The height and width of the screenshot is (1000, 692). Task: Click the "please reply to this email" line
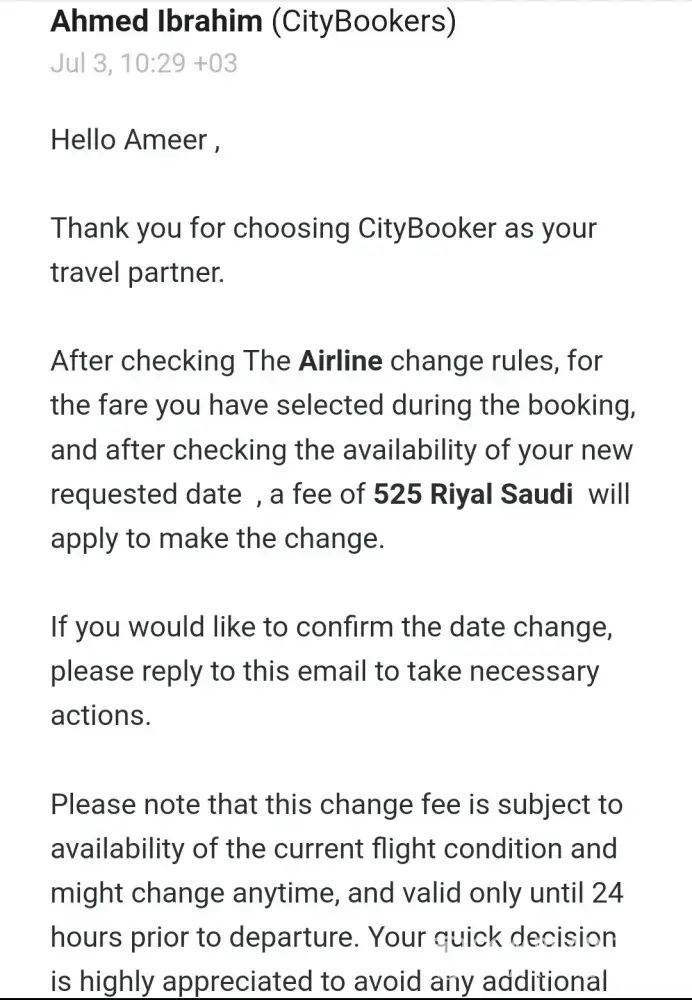pos(325,671)
